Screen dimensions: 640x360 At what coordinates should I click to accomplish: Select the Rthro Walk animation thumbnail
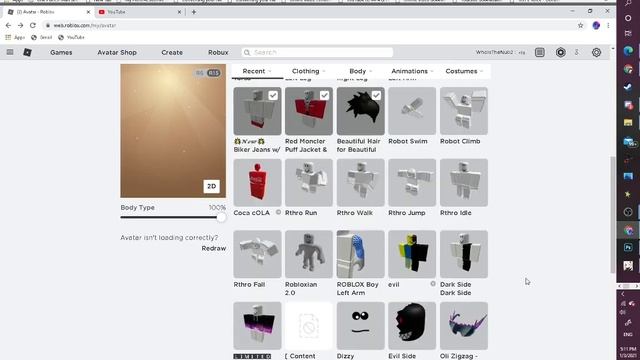pos(360,182)
